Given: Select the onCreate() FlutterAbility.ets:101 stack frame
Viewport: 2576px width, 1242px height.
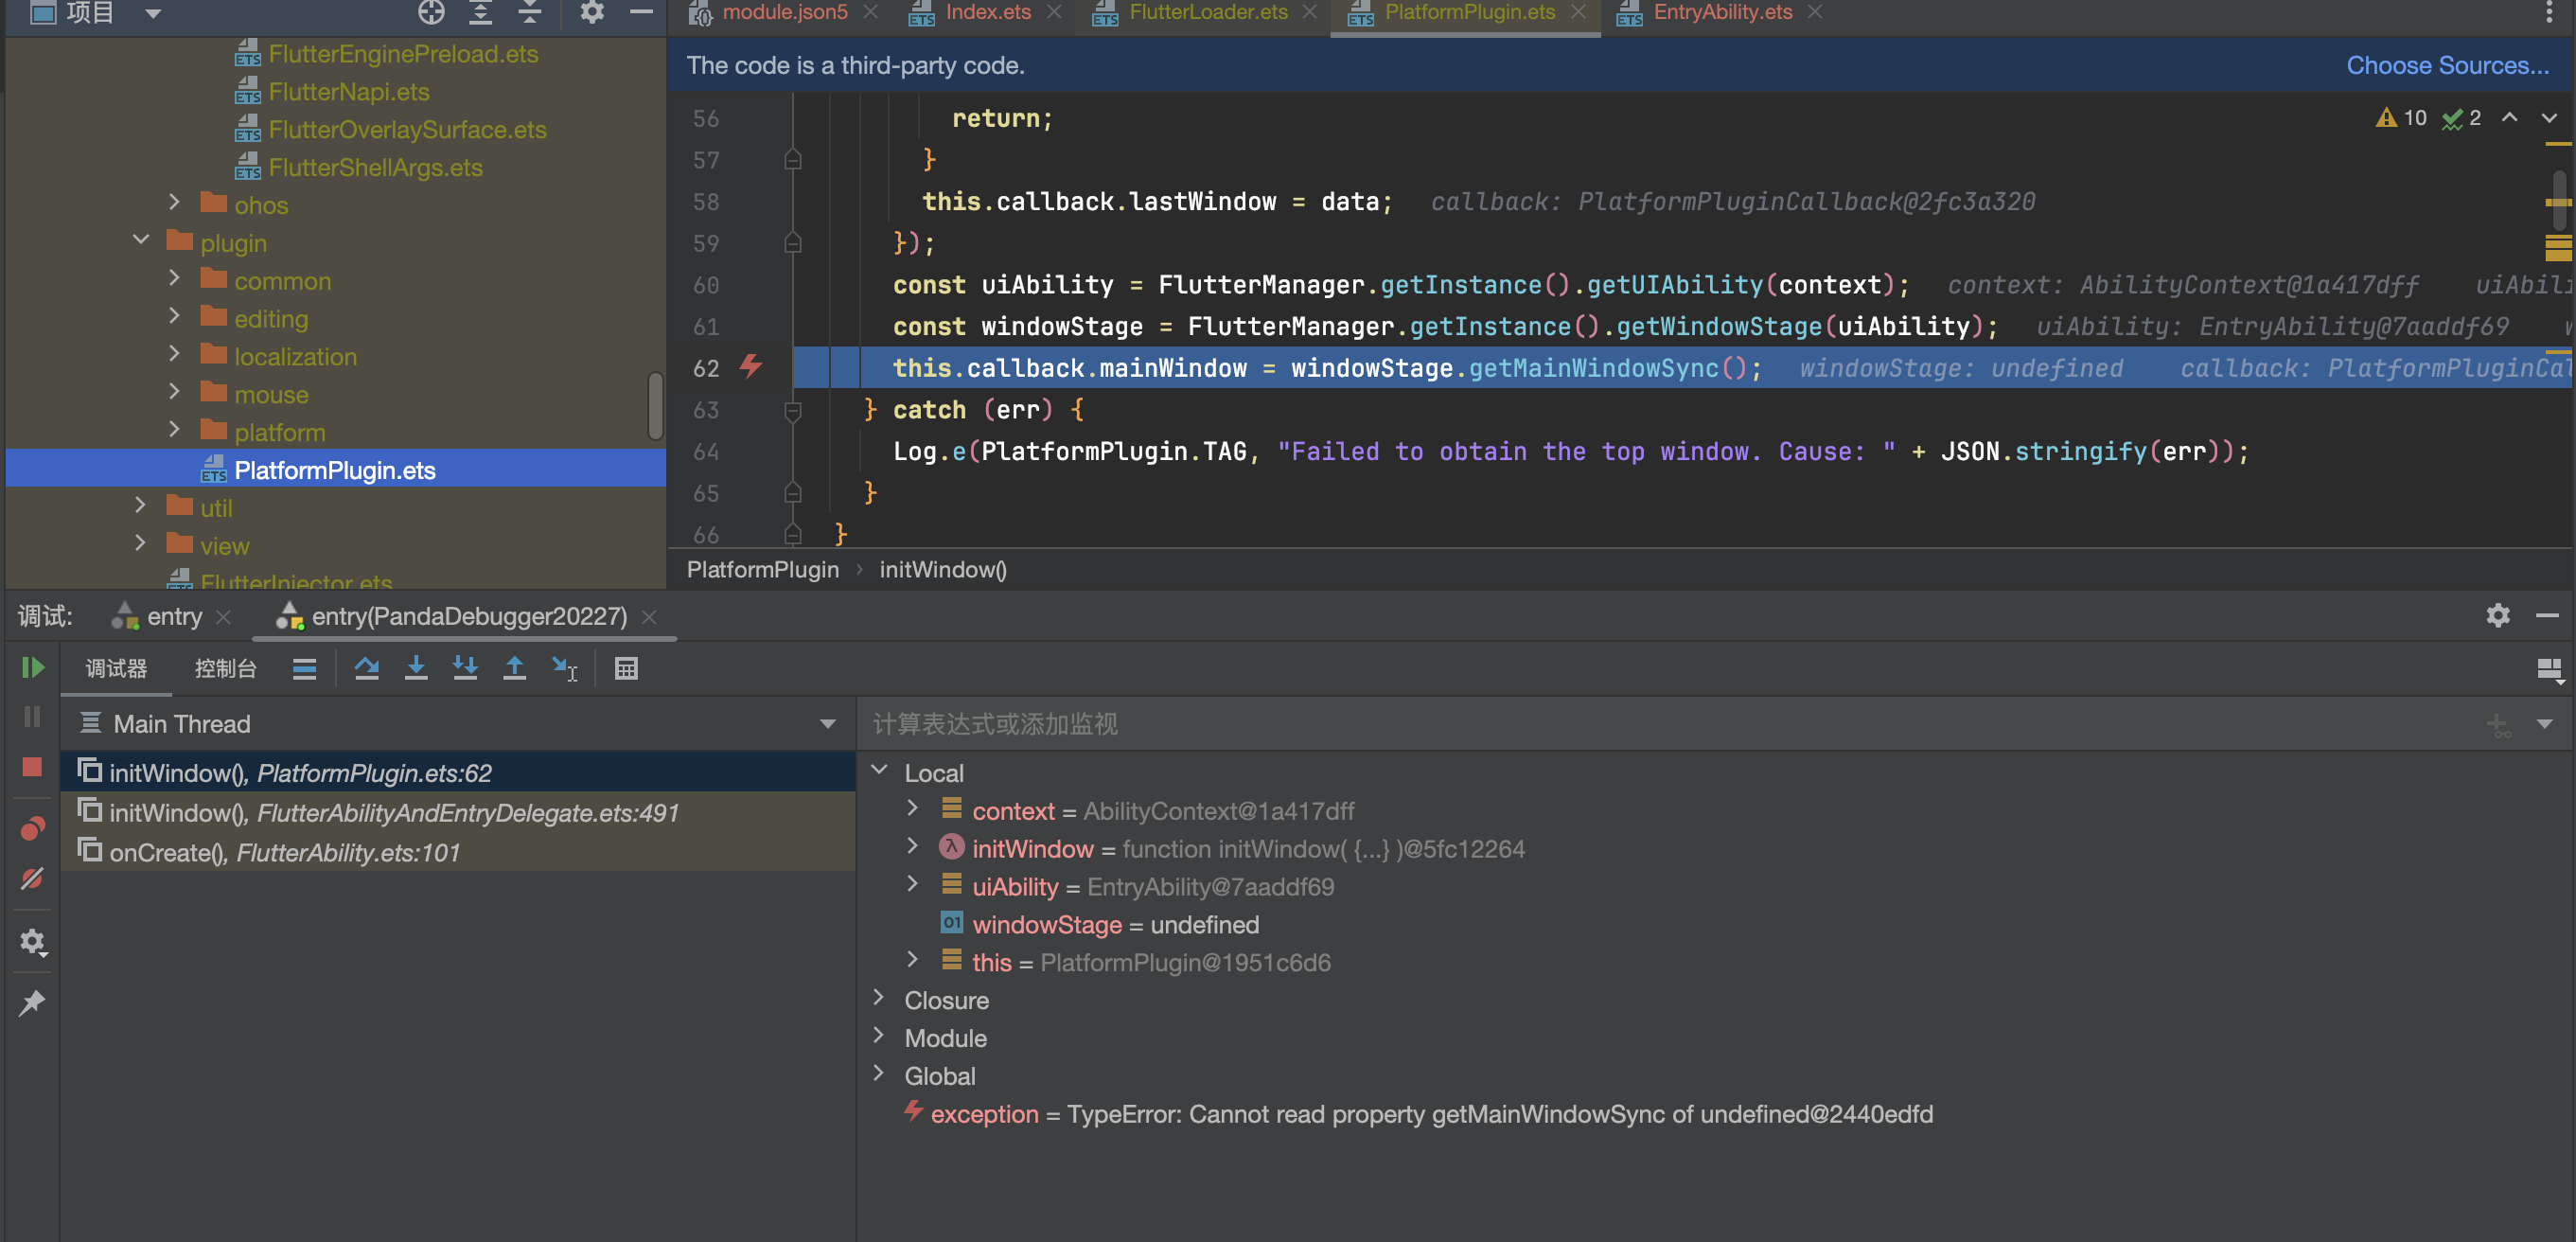Looking at the screenshot, I should coord(285,852).
